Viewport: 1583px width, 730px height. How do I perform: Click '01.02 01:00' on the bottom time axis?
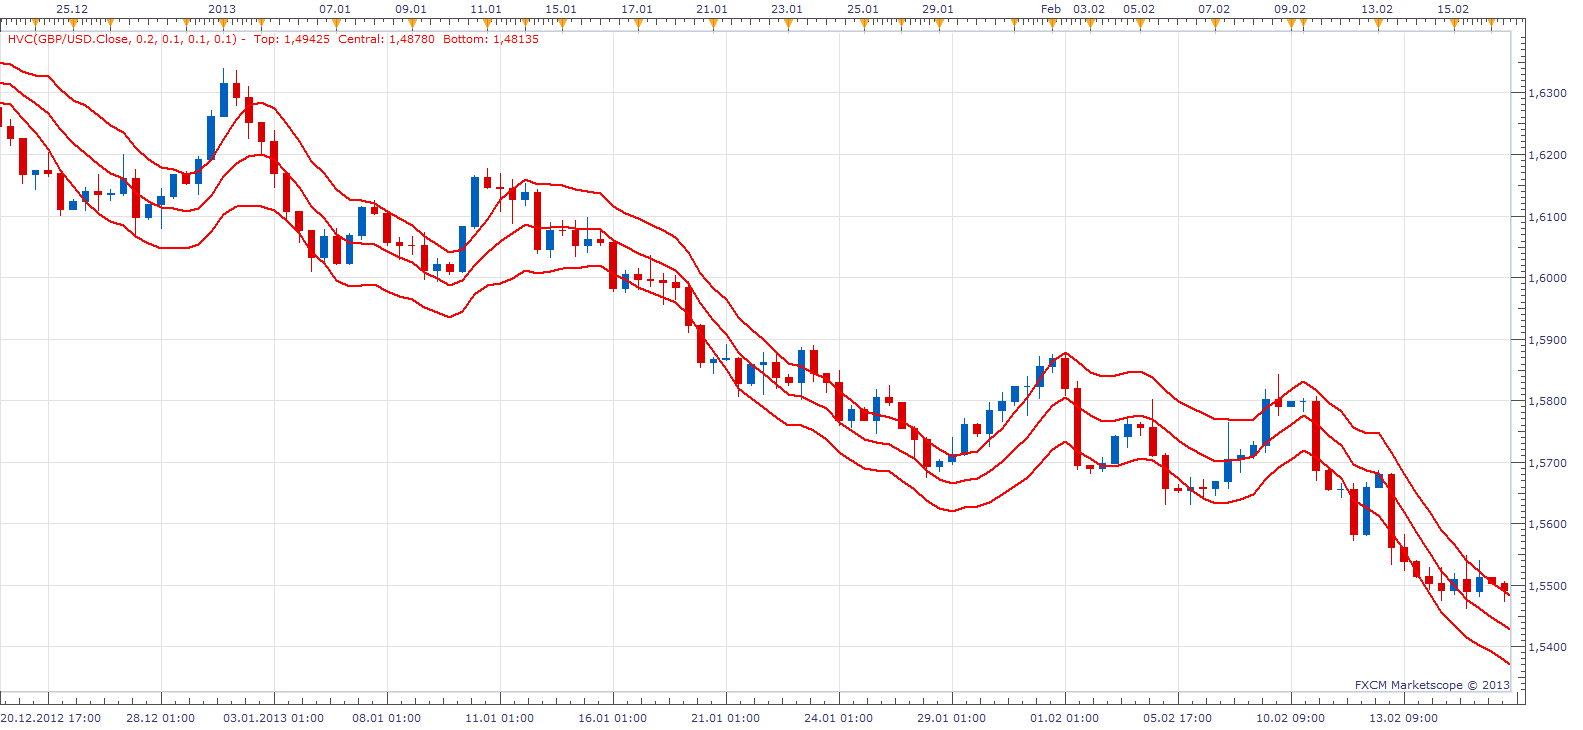pyautogui.click(x=1064, y=718)
